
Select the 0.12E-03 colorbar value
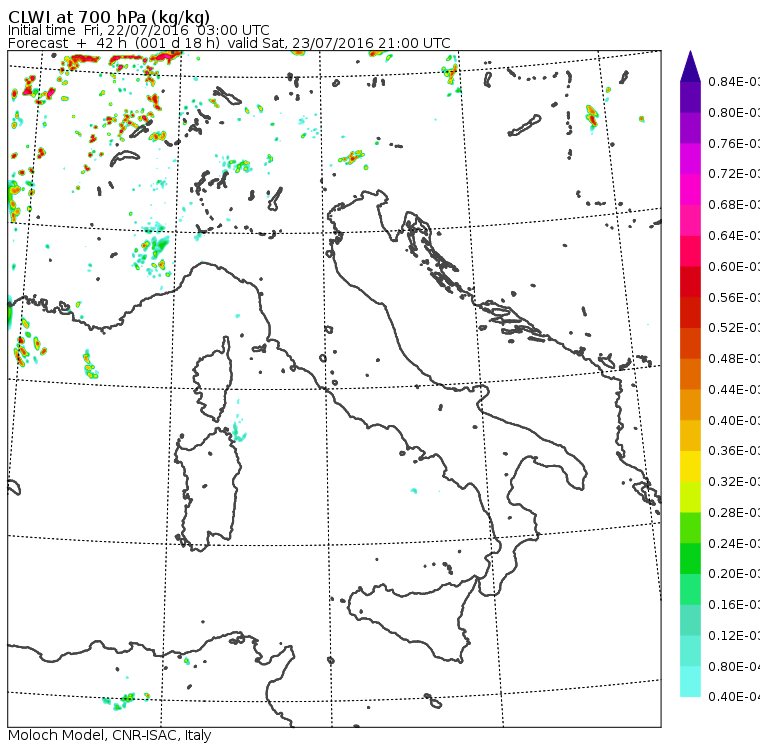(734, 636)
